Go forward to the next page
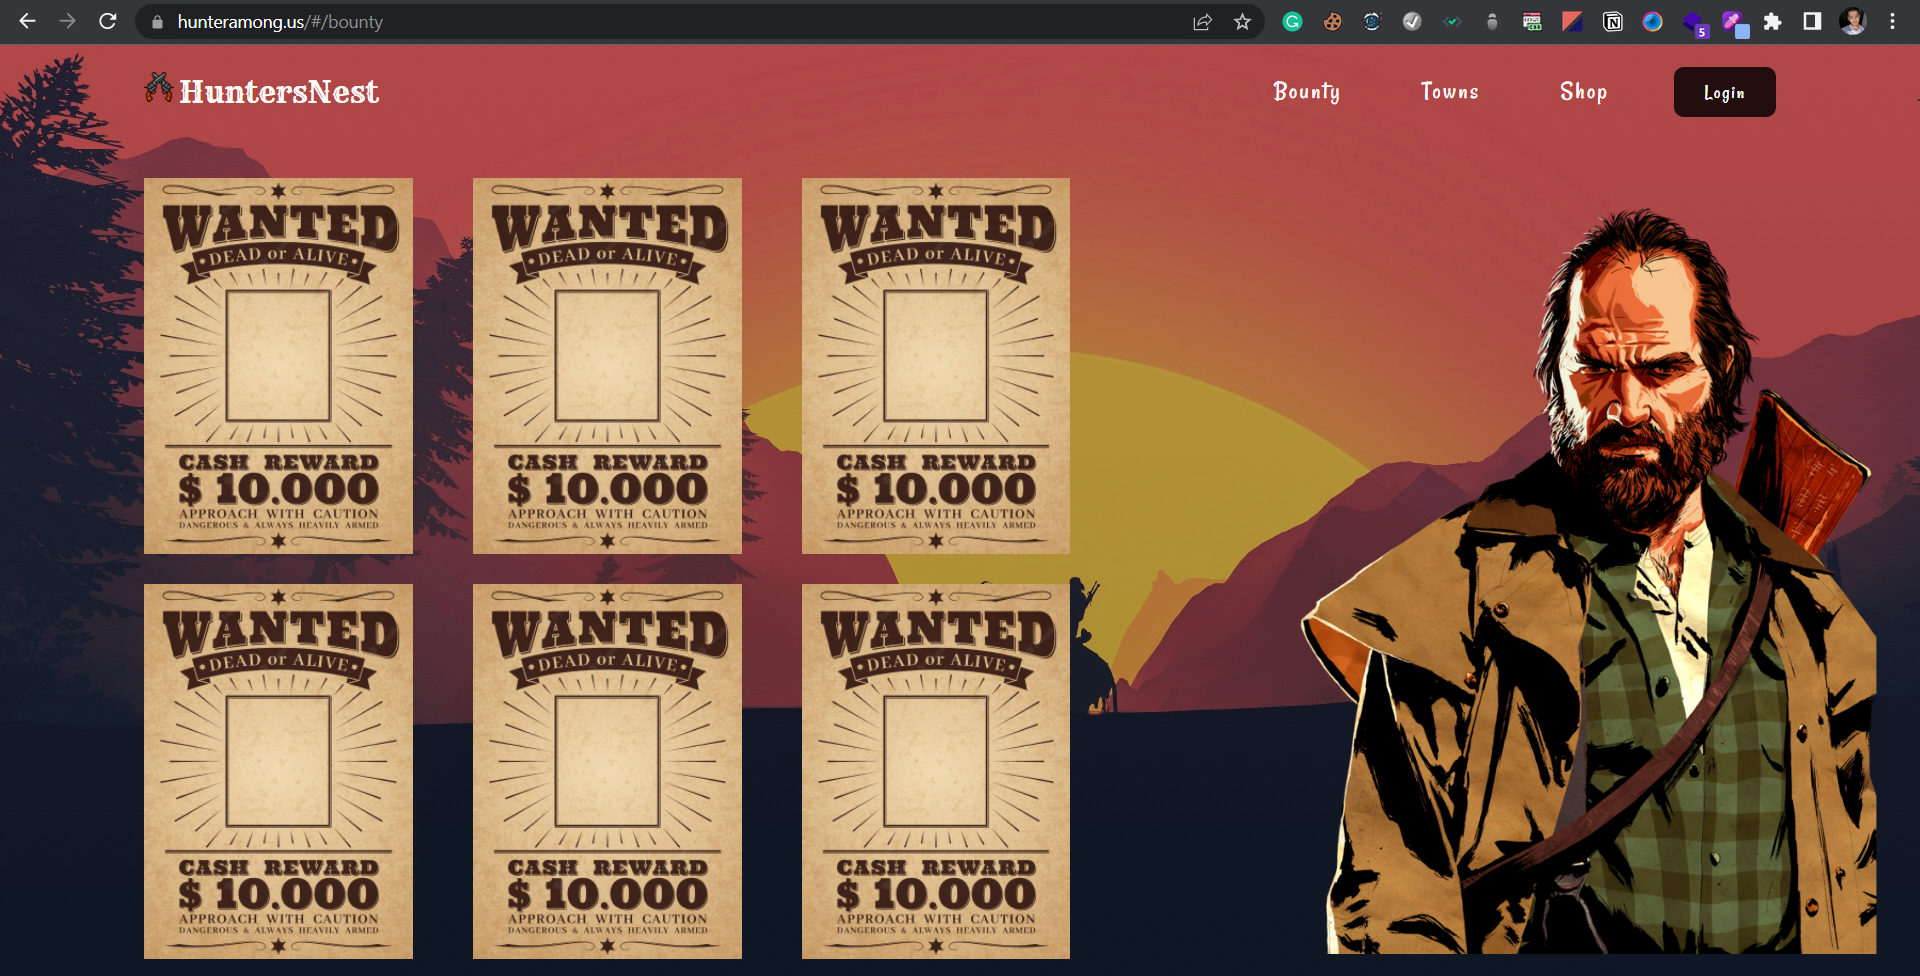The width and height of the screenshot is (1920, 976). [67, 21]
